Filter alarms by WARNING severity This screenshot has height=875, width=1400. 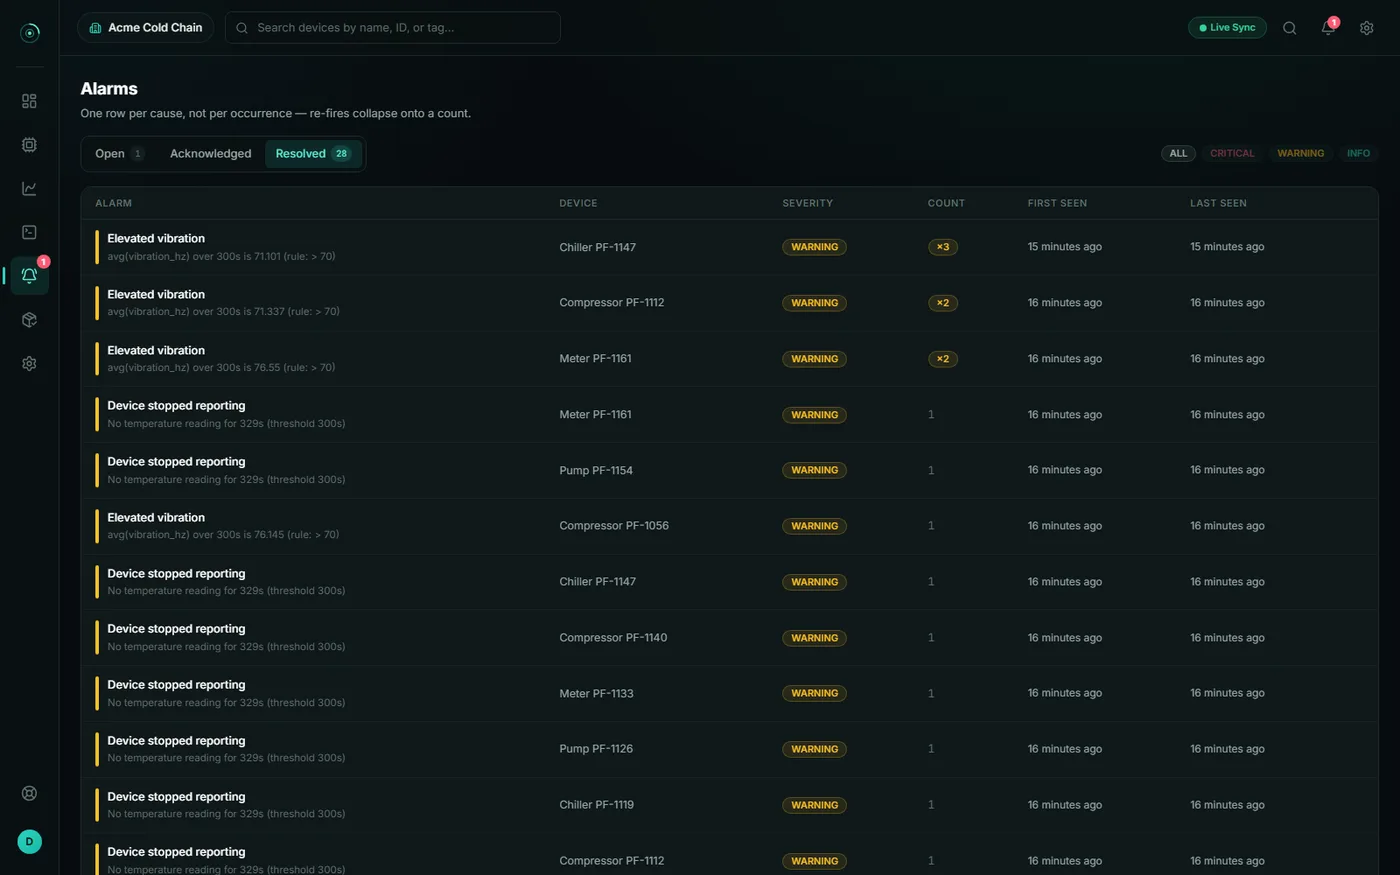pos(1300,154)
